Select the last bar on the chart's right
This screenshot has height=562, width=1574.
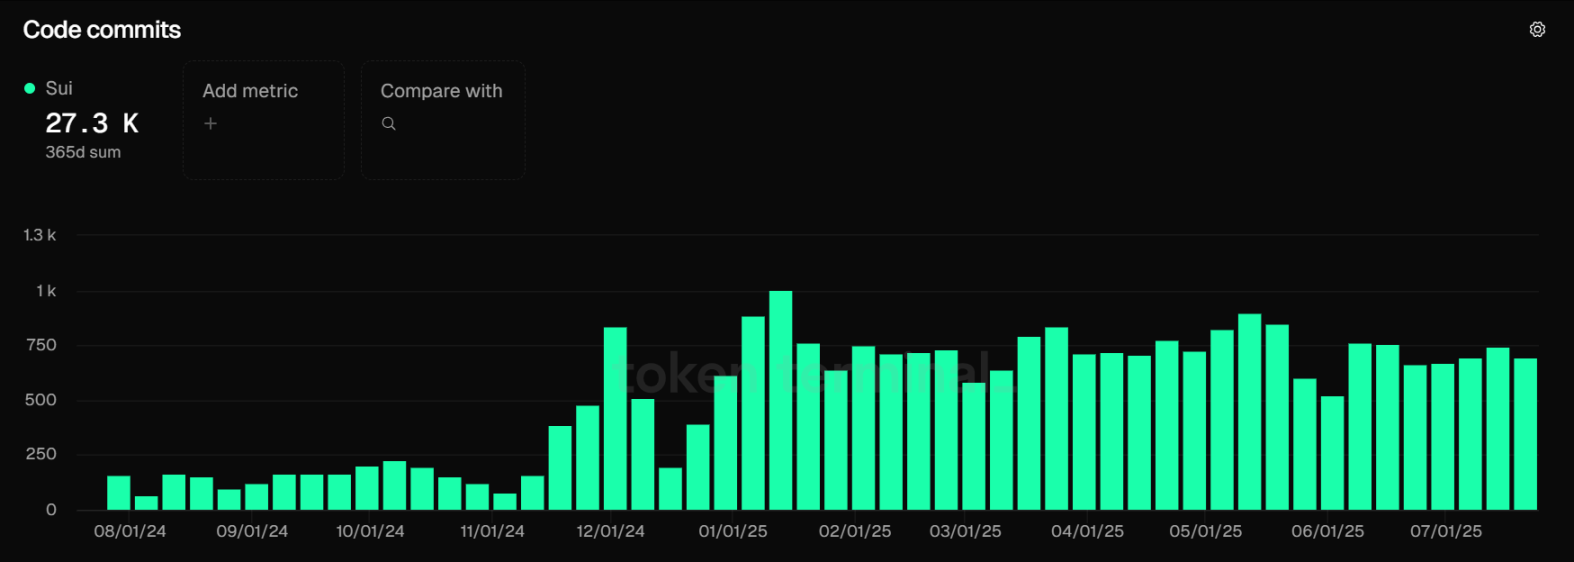coord(1524,434)
